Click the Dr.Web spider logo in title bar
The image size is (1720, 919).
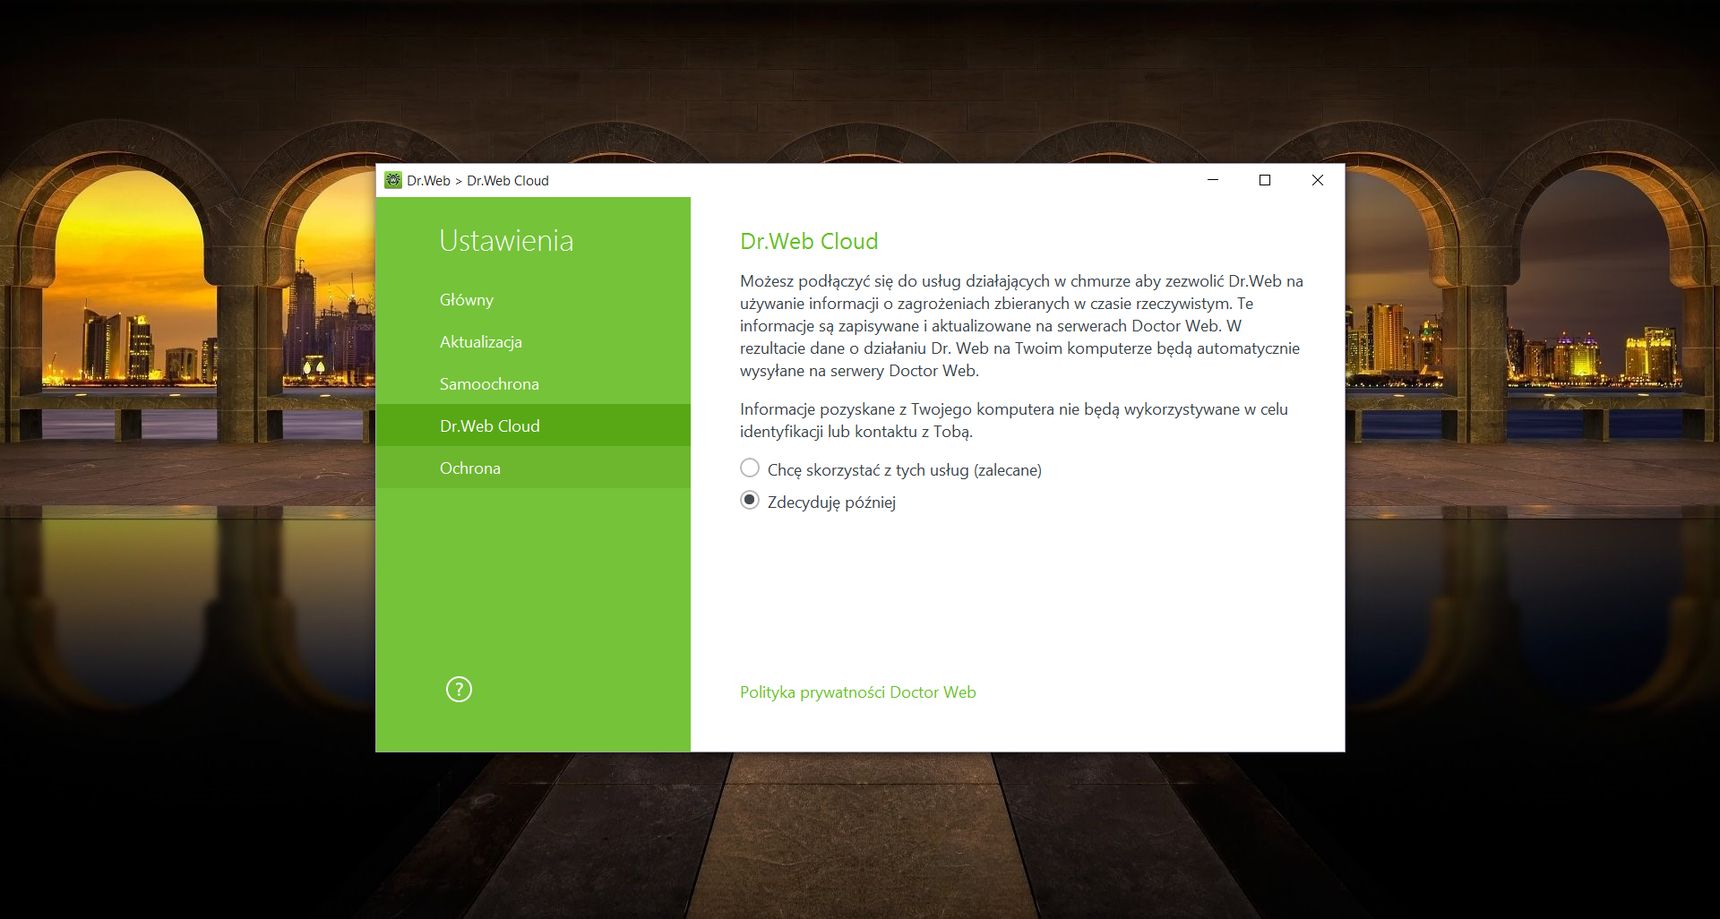[x=393, y=180]
